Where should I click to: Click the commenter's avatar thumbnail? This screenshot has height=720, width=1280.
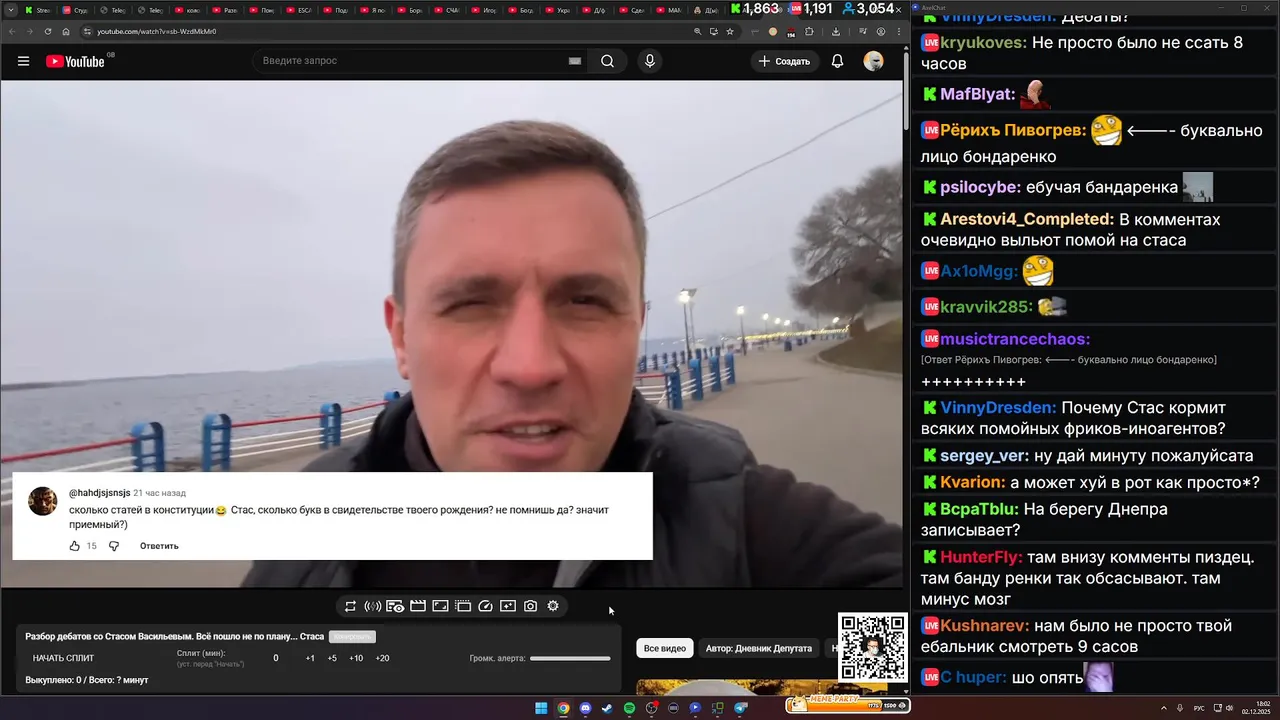pyautogui.click(x=42, y=501)
